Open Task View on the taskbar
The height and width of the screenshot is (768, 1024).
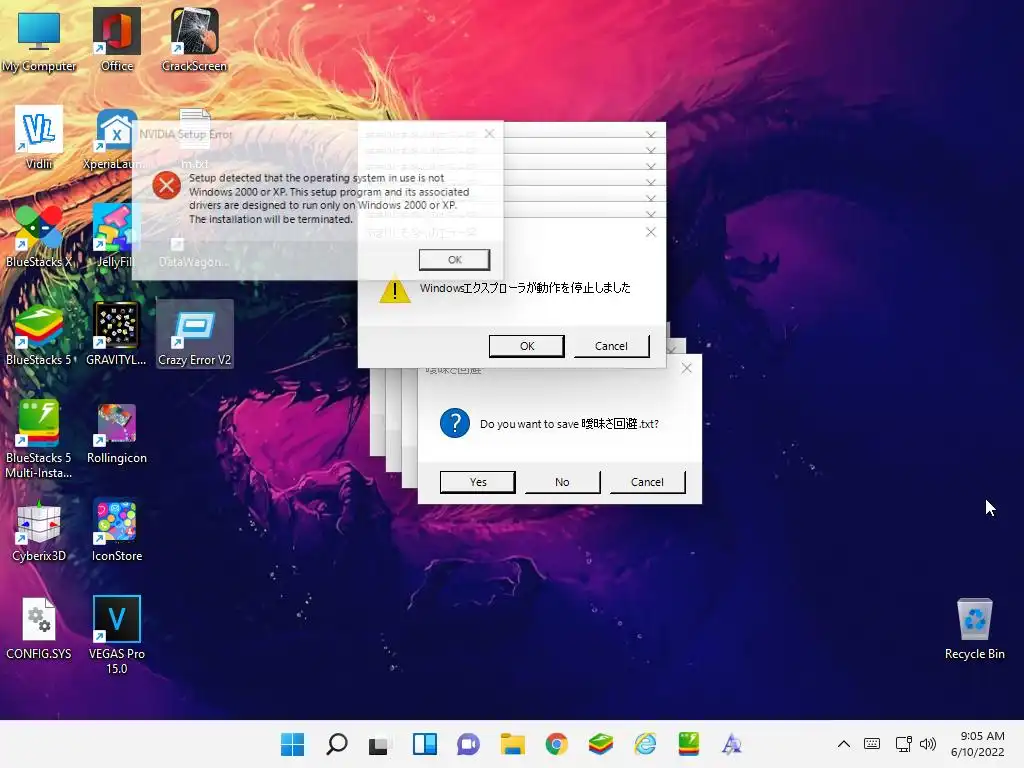click(380, 744)
